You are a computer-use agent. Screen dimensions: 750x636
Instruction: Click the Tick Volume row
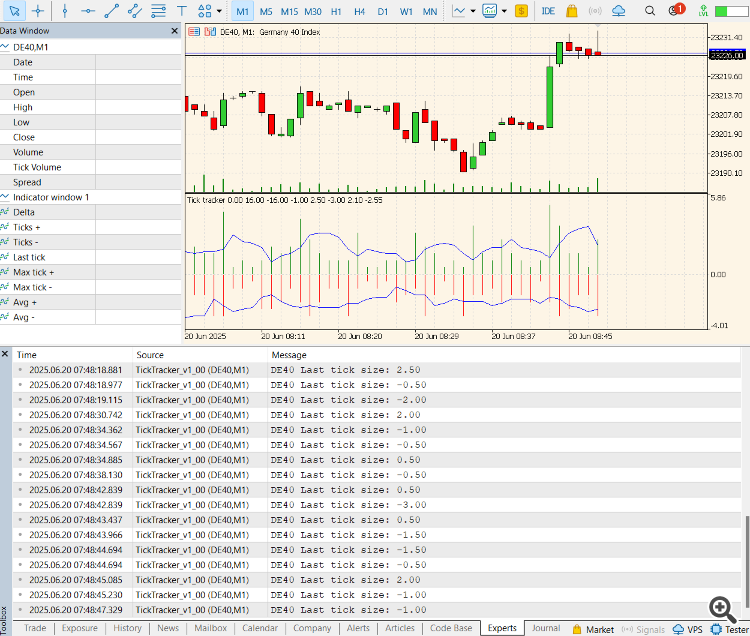[90, 167]
